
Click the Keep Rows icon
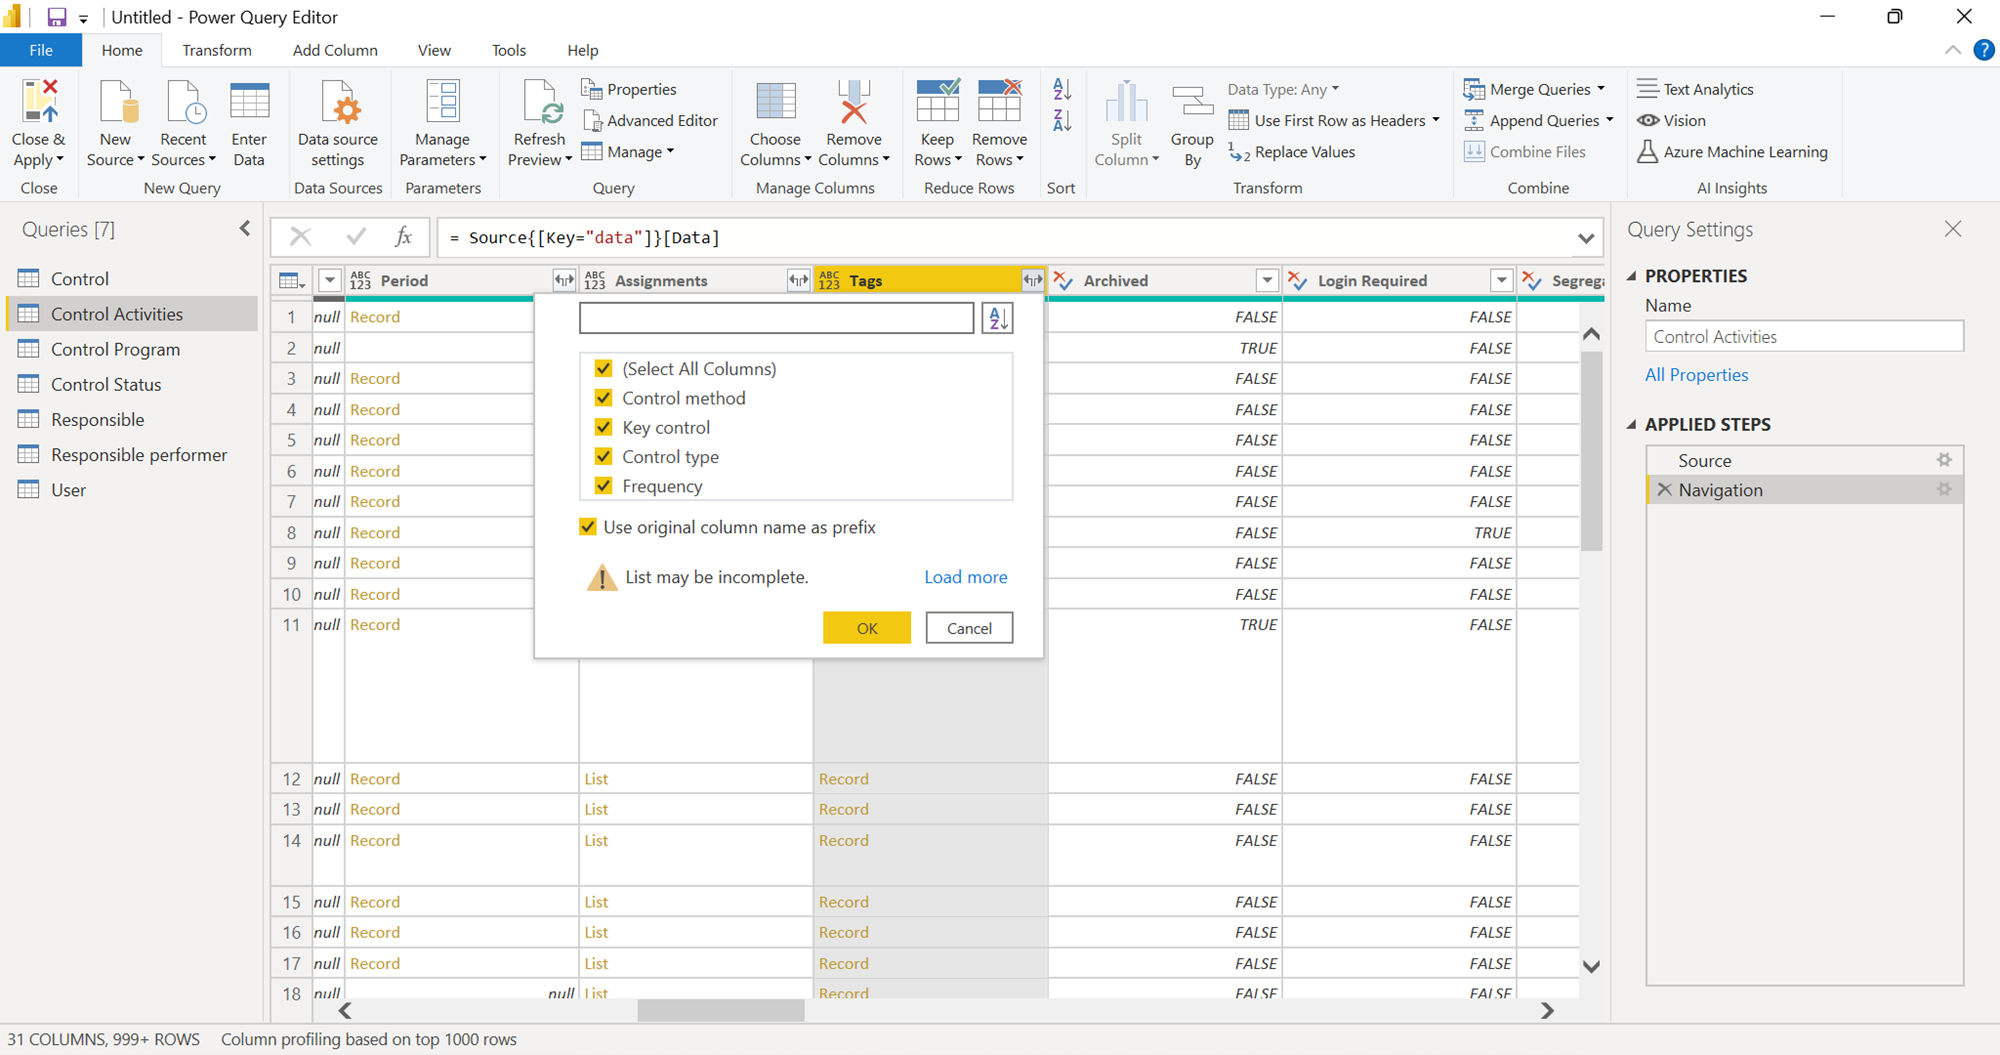tap(938, 102)
